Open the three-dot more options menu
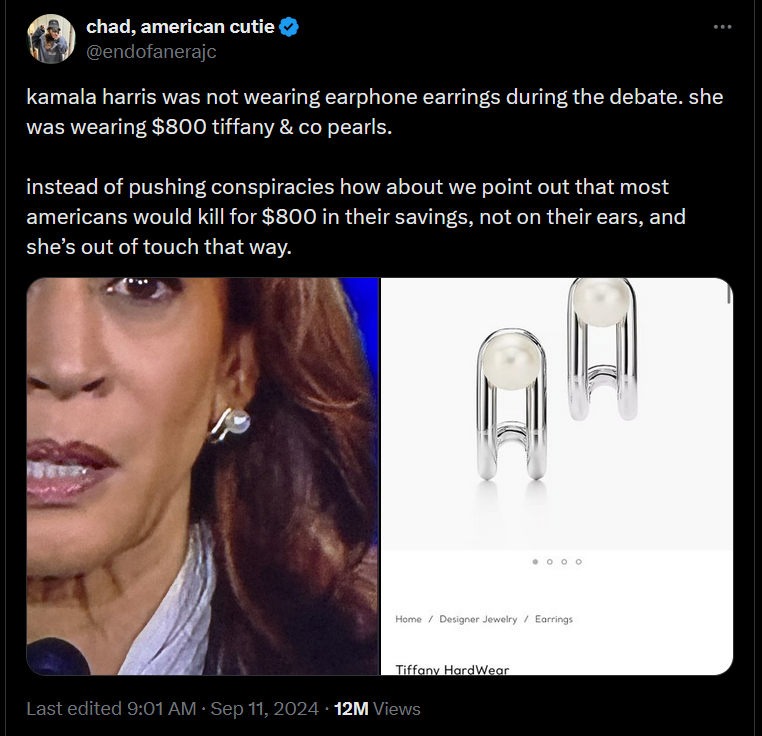 (x=722, y=27)
